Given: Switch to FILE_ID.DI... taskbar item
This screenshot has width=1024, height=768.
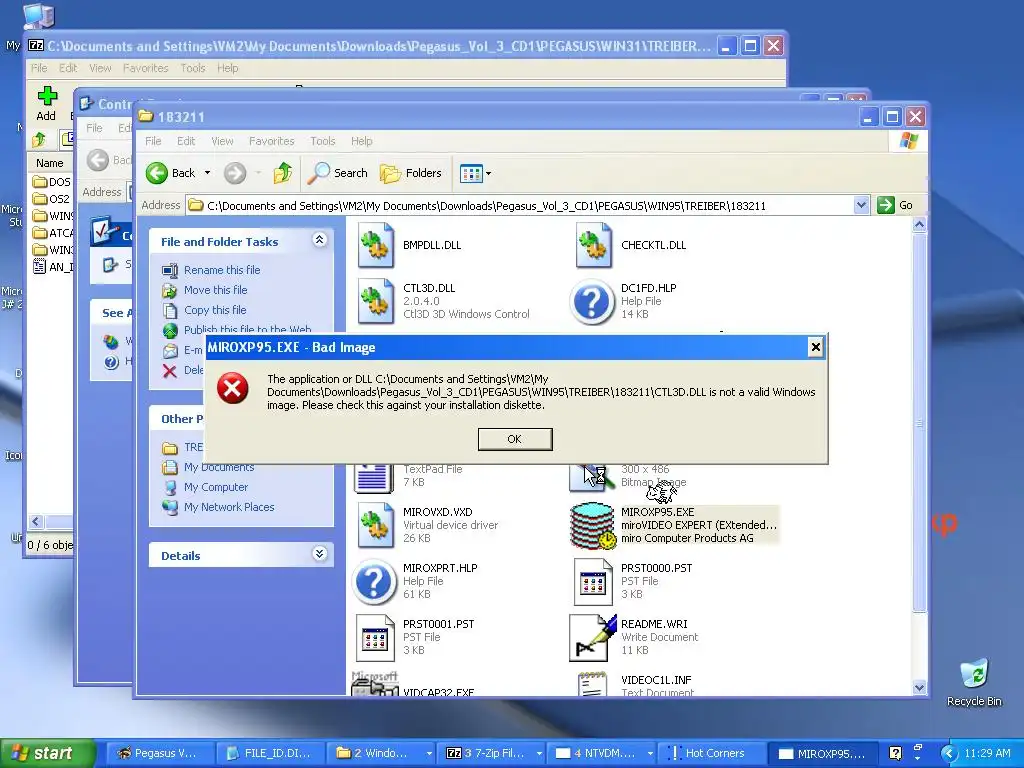Looking at the screenshot, I should (x=268, y=753).
